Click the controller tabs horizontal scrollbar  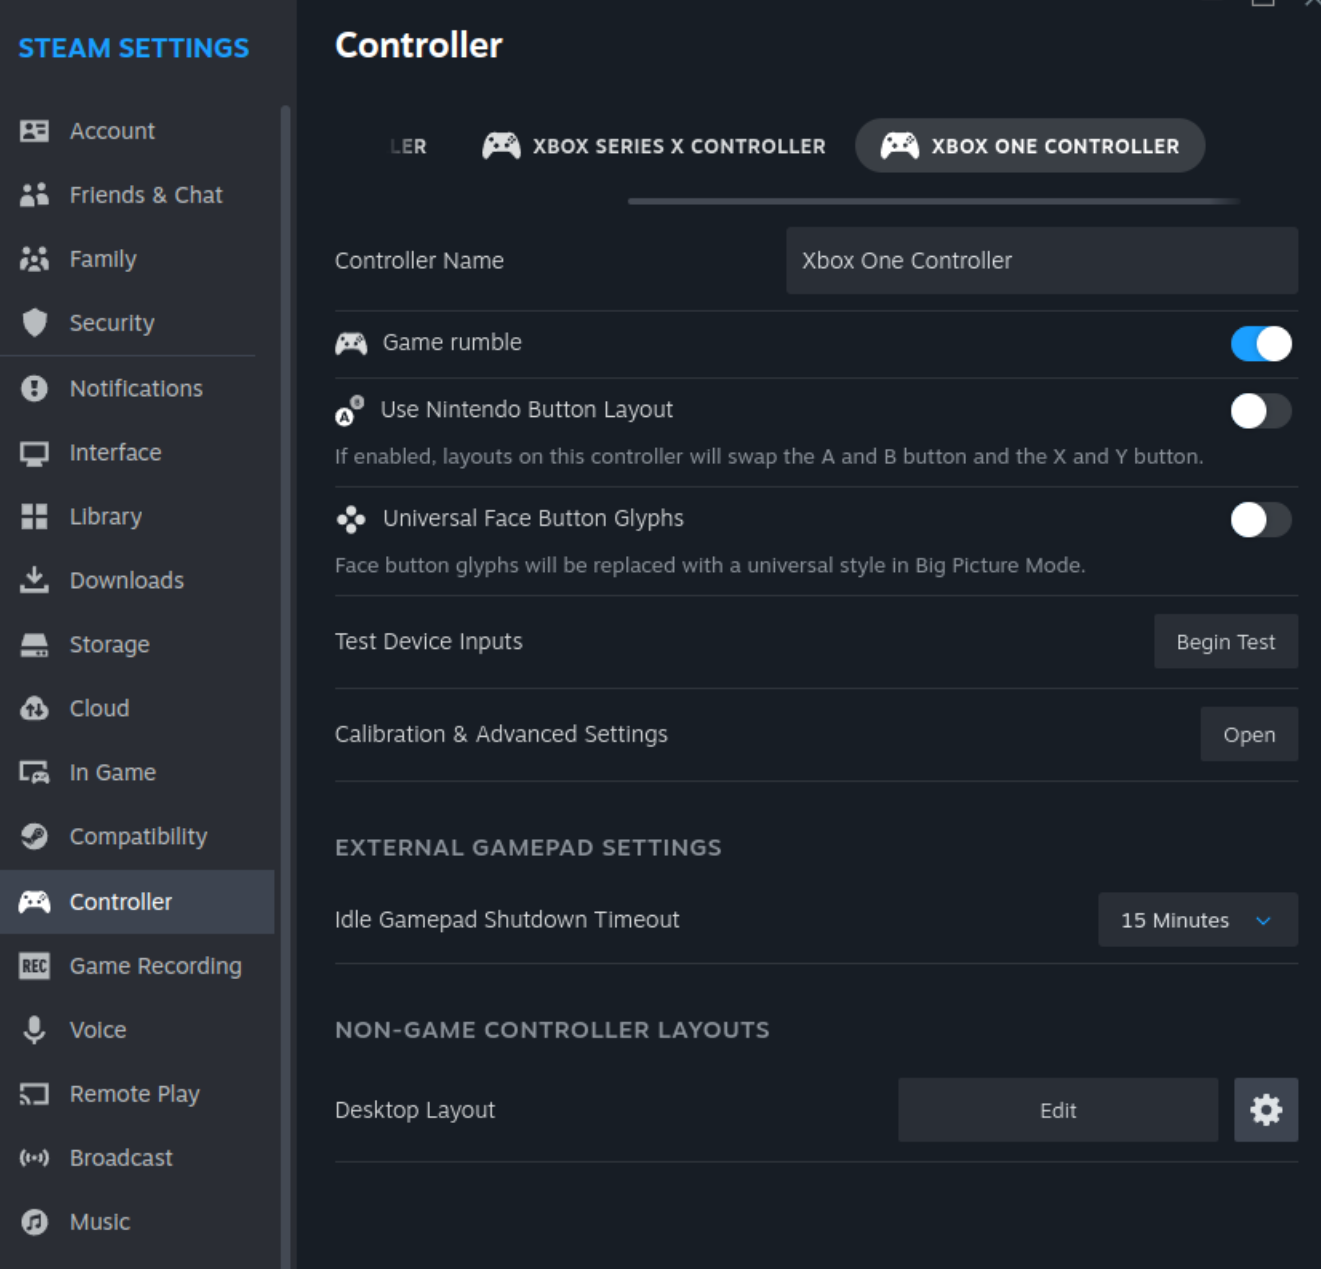pos(934,201)
